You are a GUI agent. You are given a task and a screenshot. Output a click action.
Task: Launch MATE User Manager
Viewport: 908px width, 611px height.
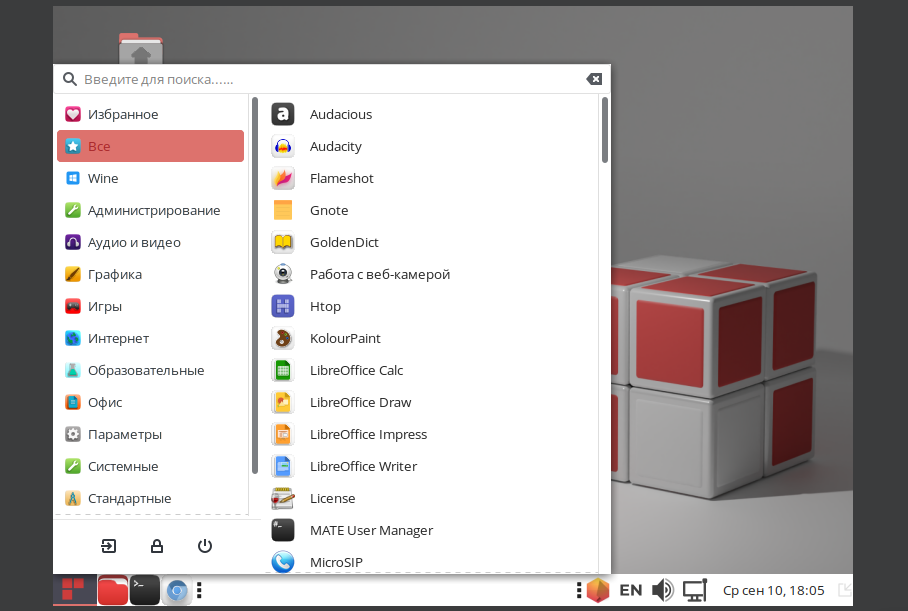431,530
